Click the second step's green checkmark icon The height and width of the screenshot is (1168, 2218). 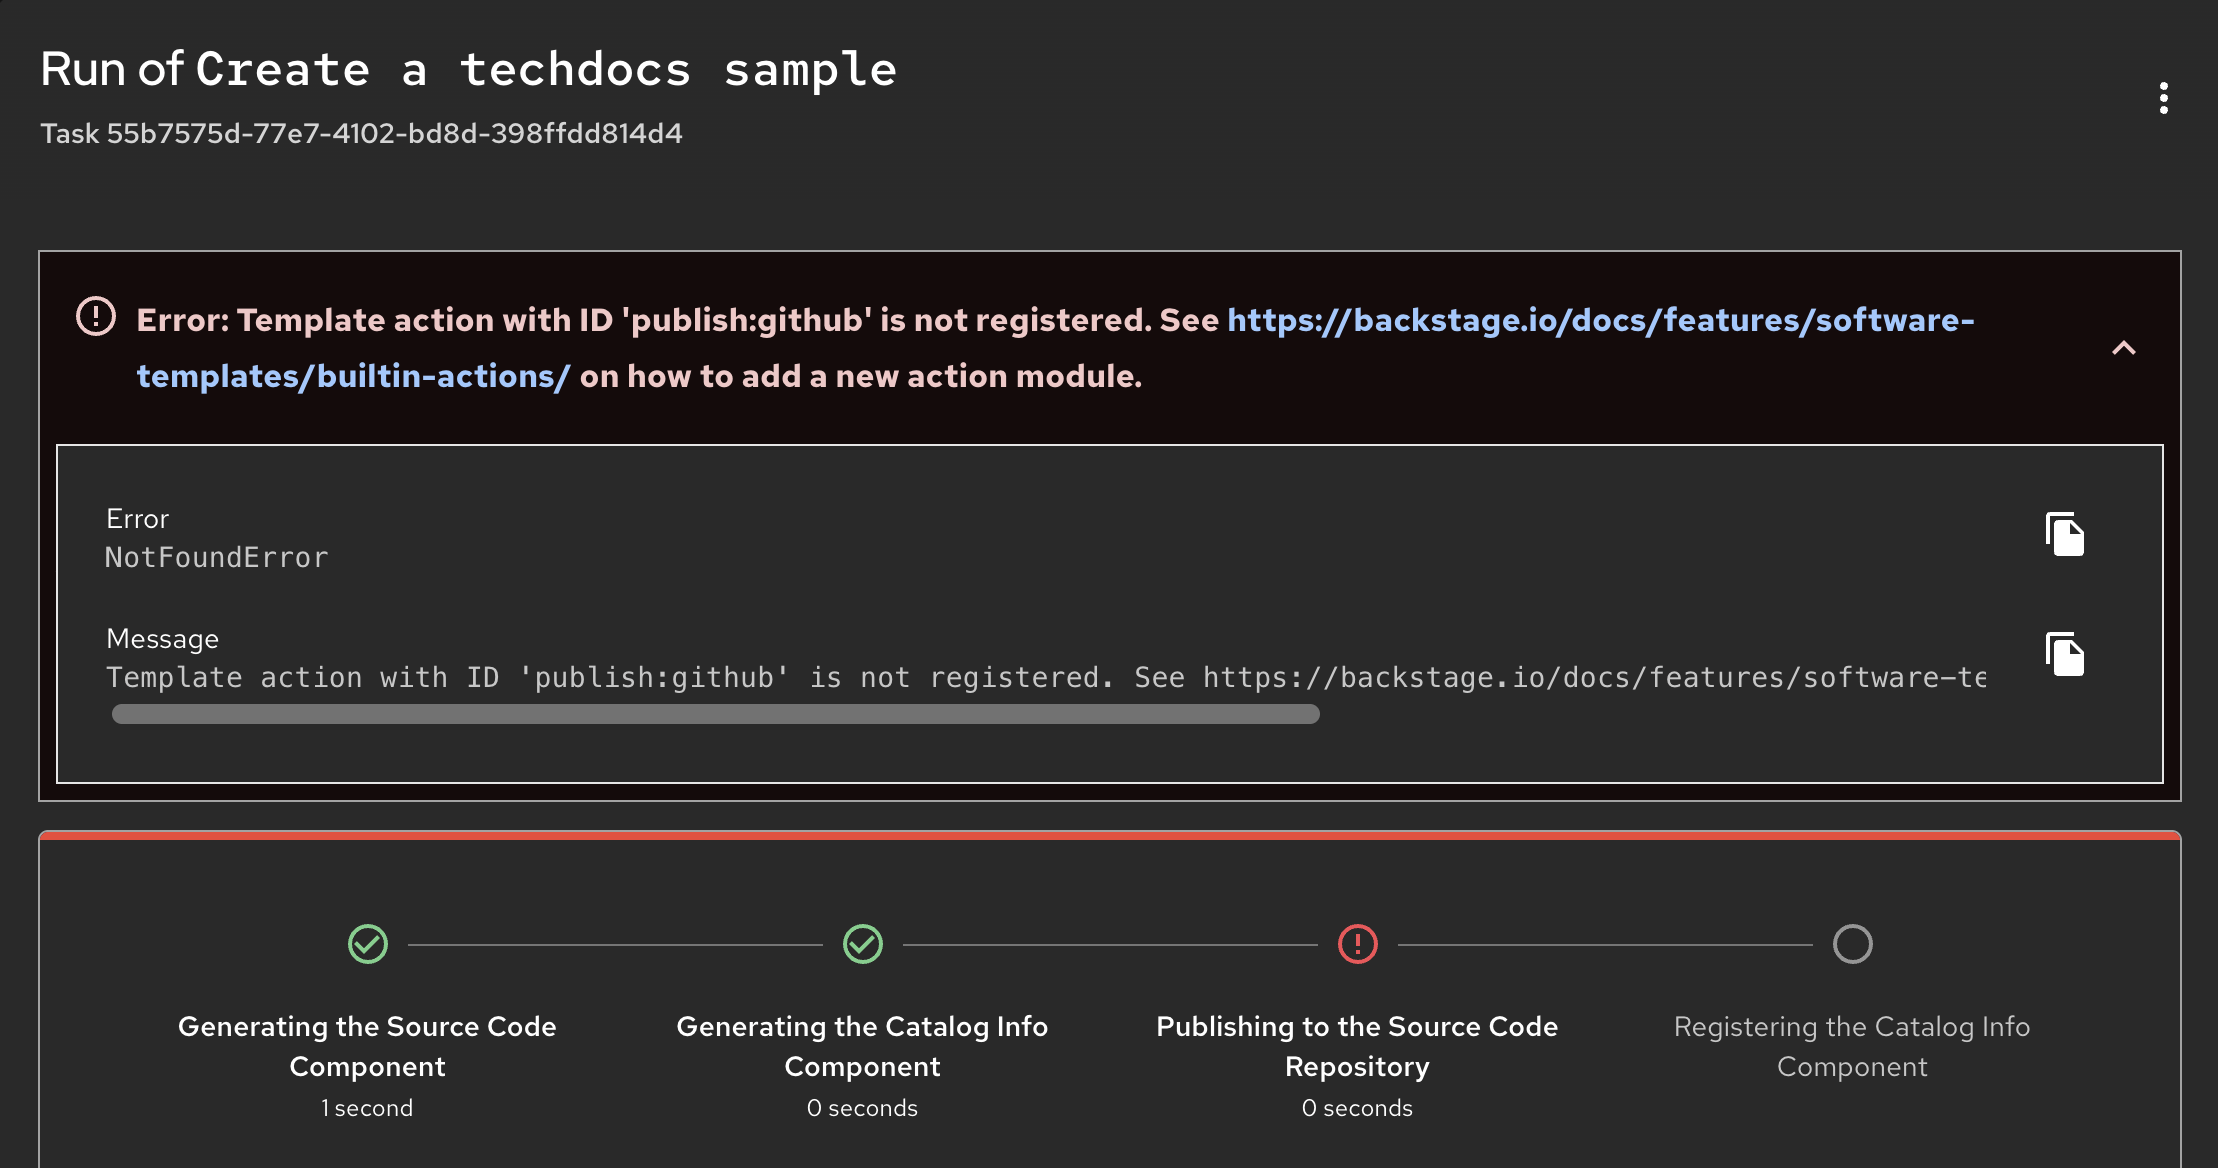pos(863,944)
